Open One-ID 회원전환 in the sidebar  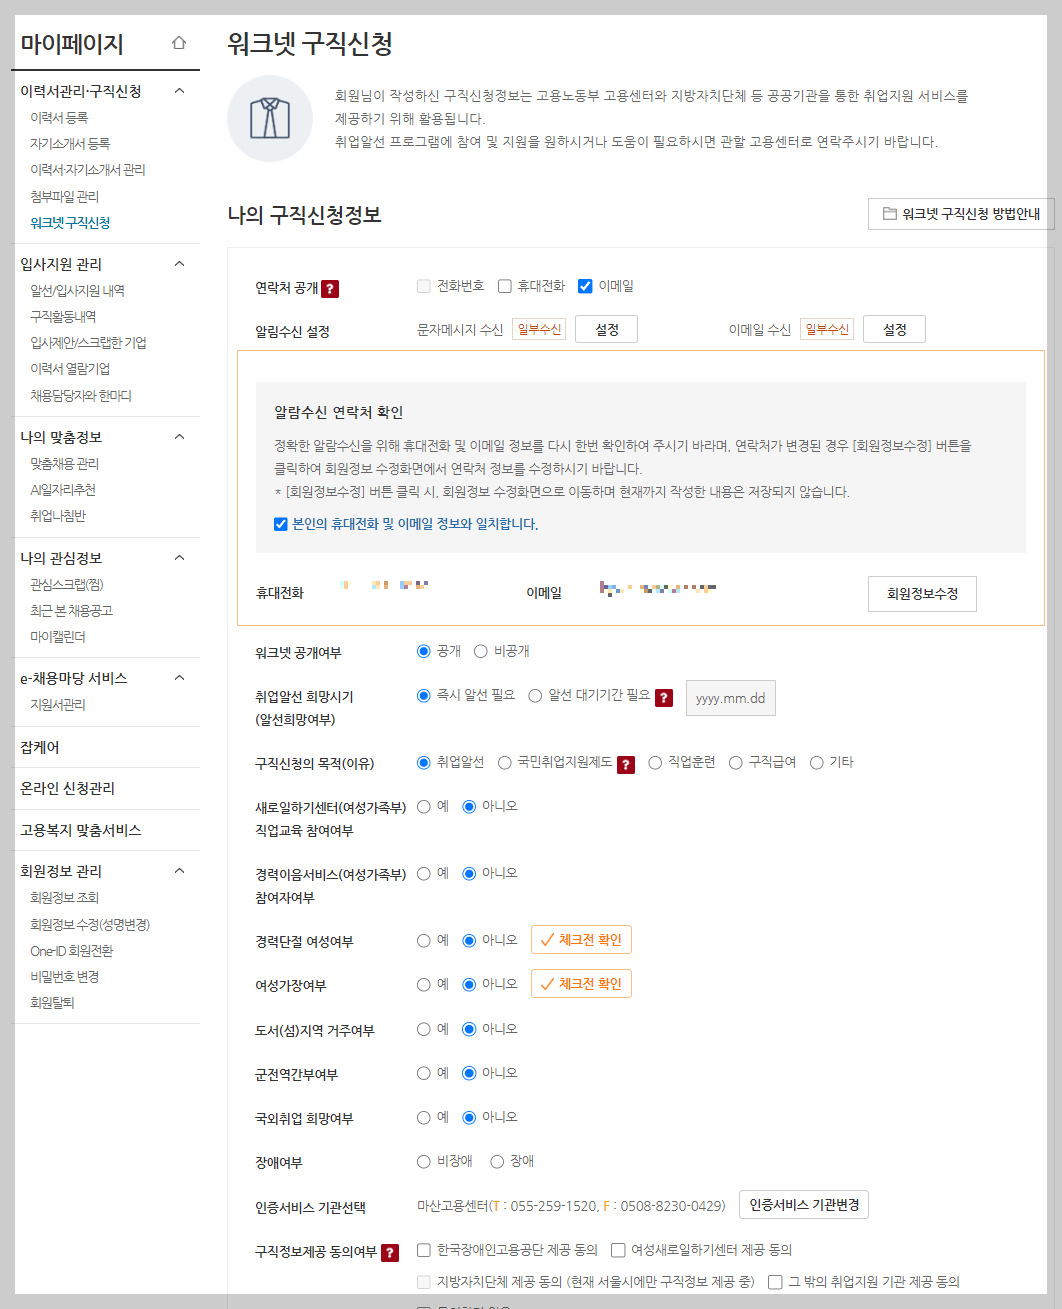pyautogui.click(x=72, y=951)
